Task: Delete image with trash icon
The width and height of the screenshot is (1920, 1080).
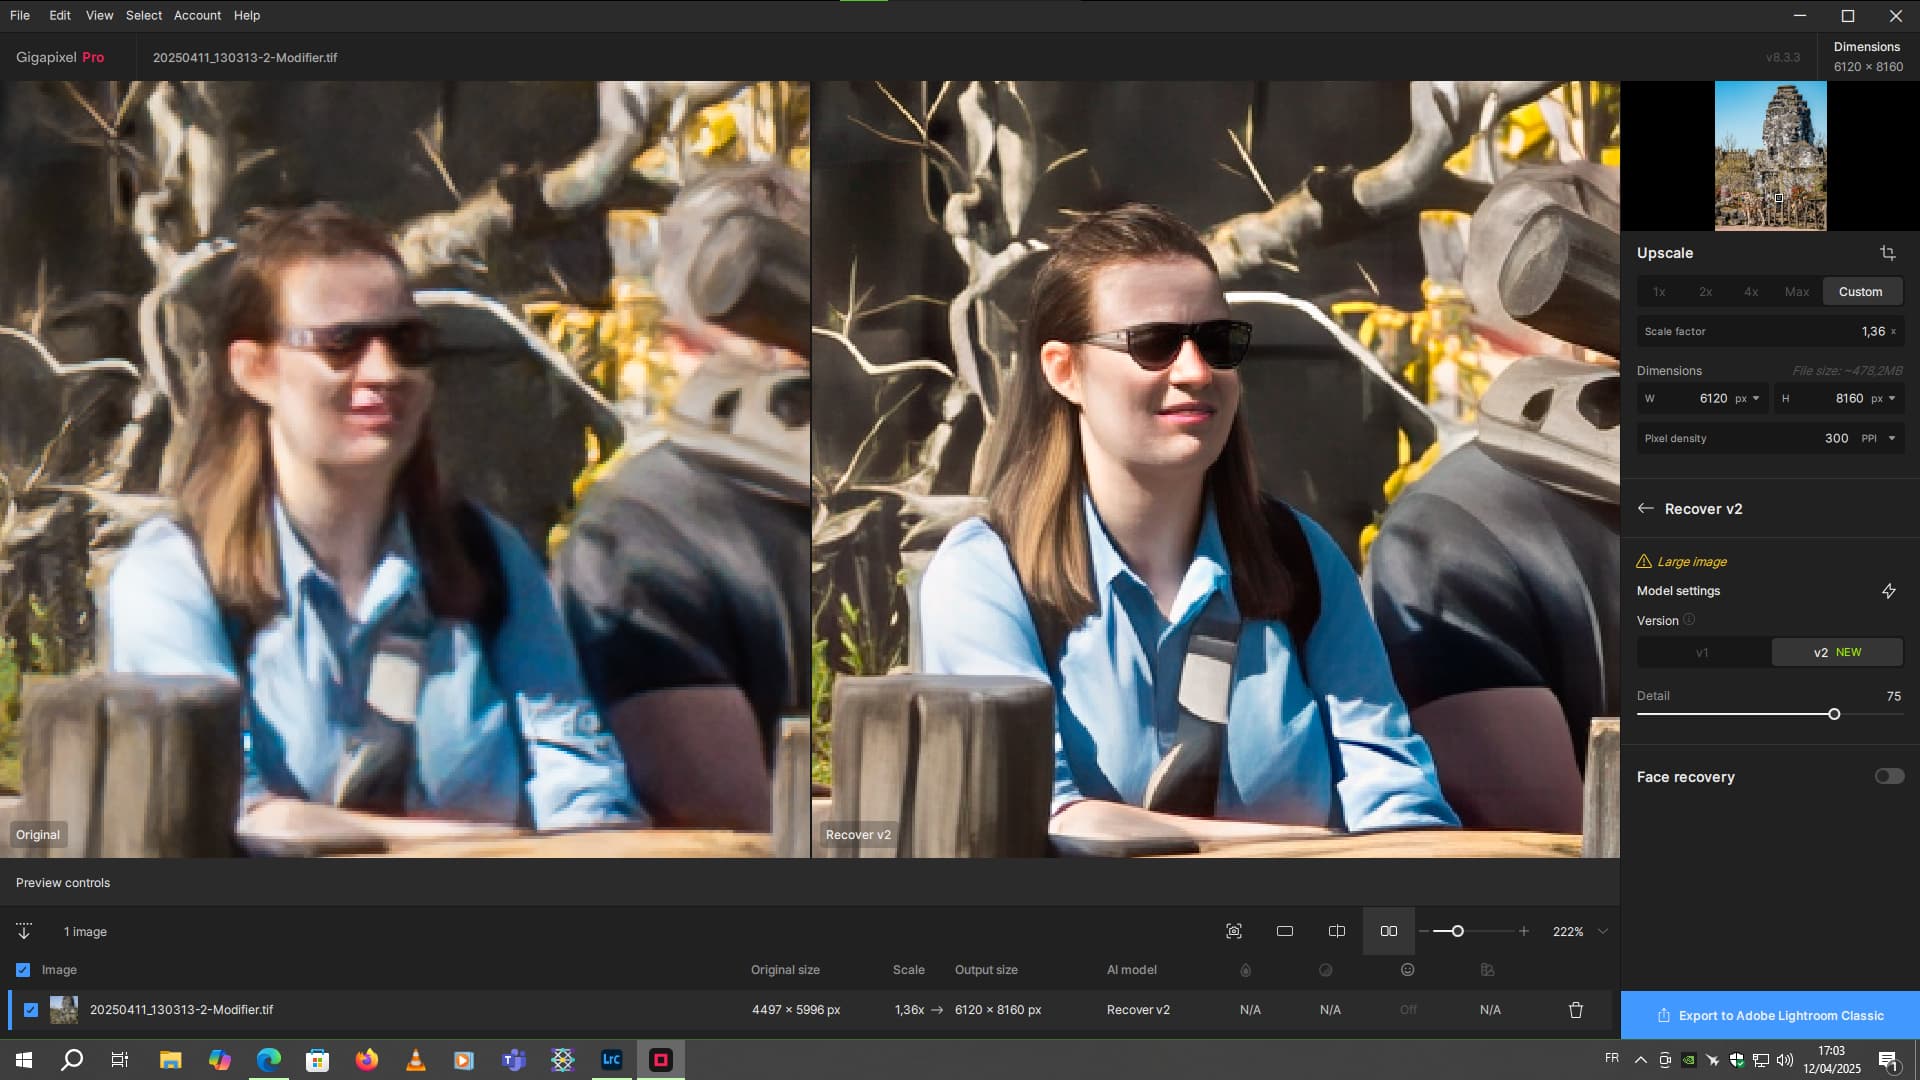Action: [1575, 1010]
